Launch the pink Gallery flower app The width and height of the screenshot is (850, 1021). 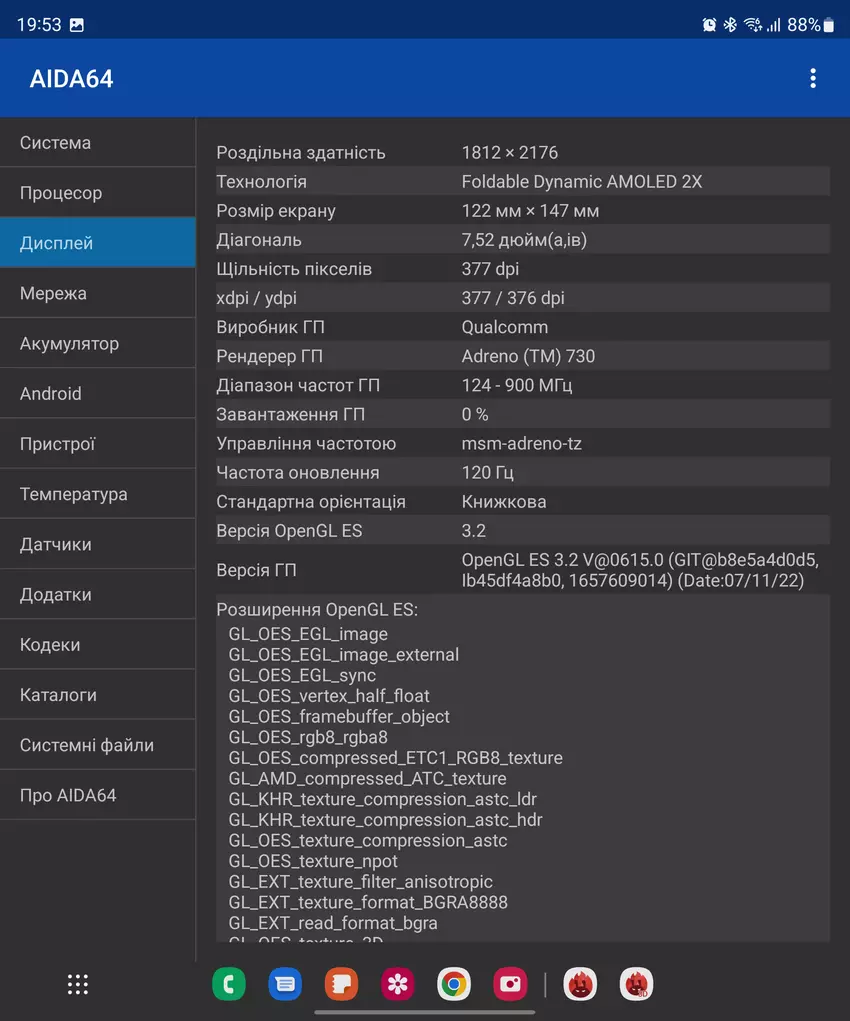(x=398, y=984)
